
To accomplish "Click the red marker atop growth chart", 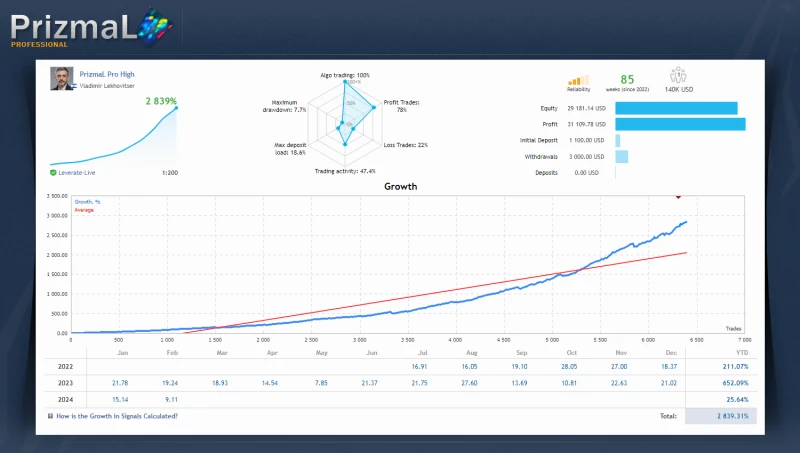I will (x=678, y=196).
